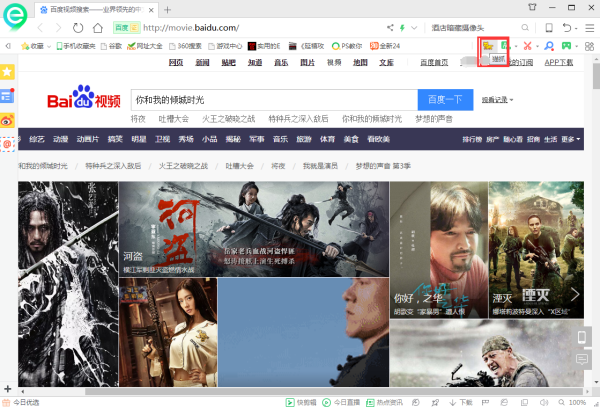
Task: Click the 百度一下 search button
Action: [445, 100]
